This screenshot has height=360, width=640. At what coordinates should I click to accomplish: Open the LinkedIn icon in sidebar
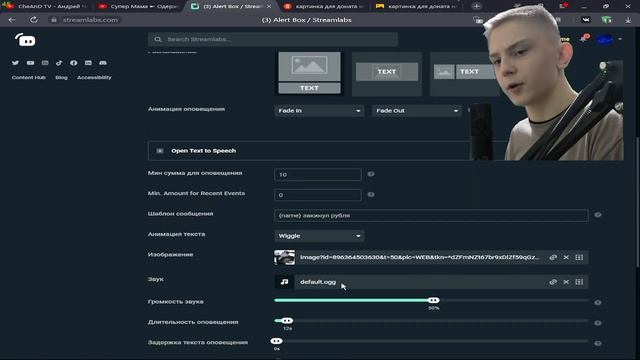point(88,63)
